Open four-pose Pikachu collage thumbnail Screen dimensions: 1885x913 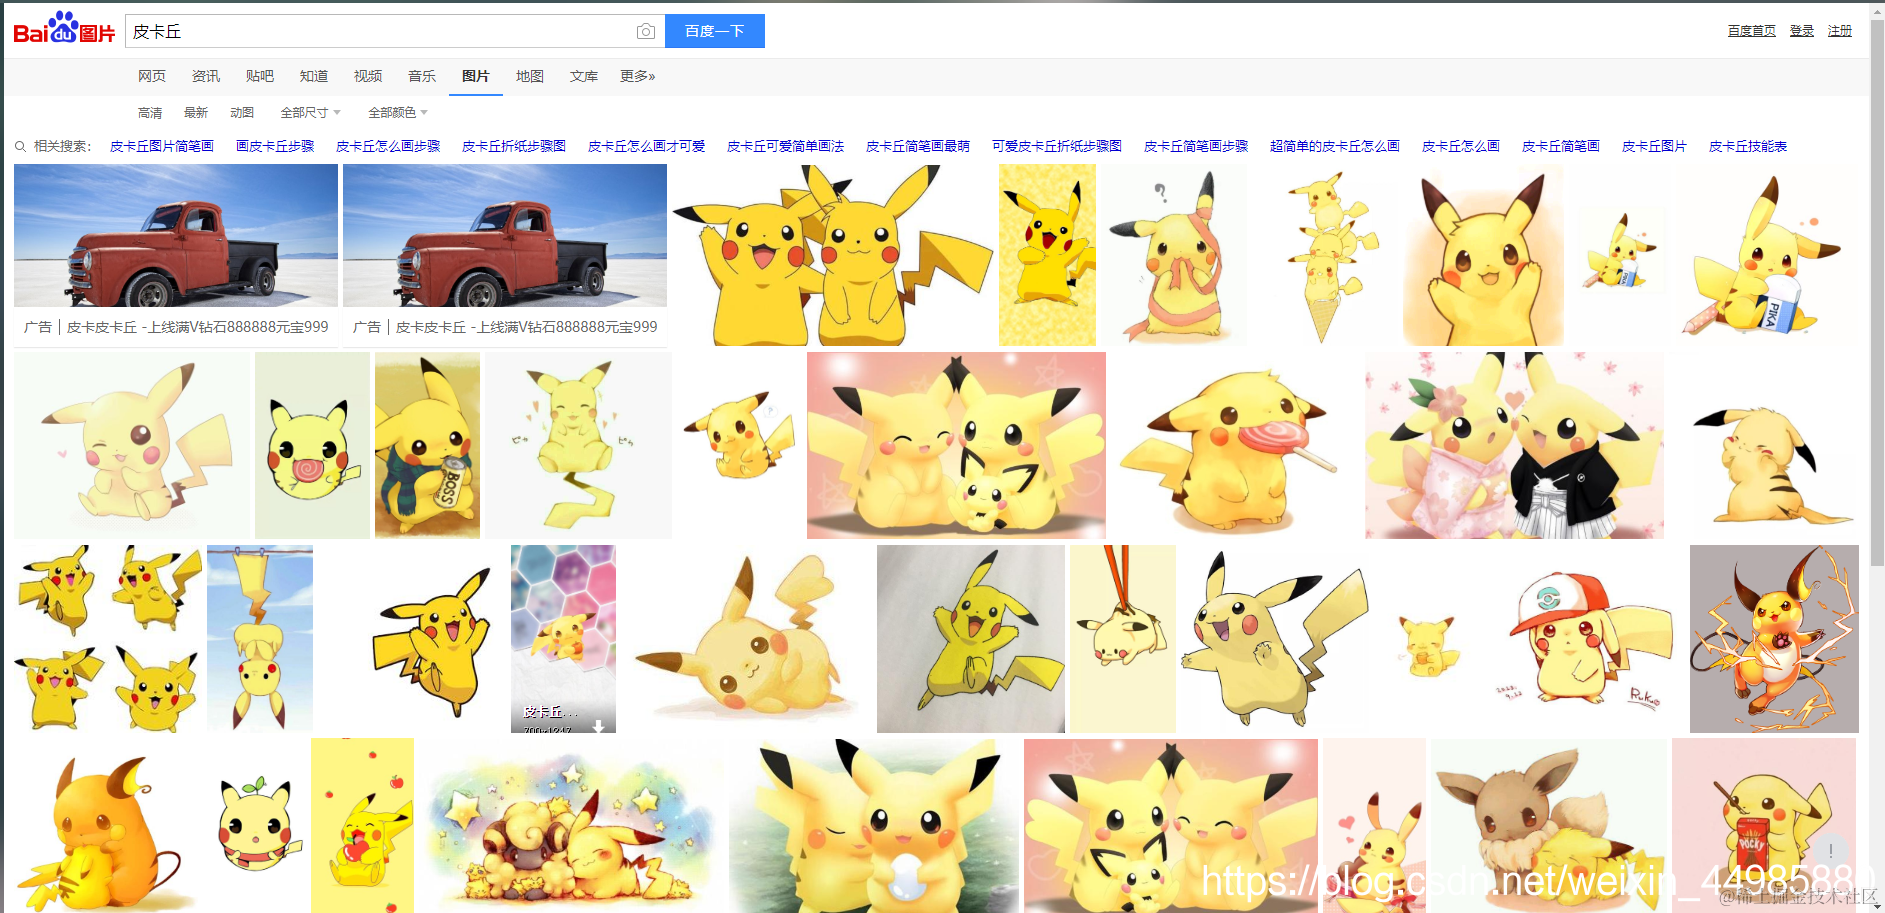point(108,639)
